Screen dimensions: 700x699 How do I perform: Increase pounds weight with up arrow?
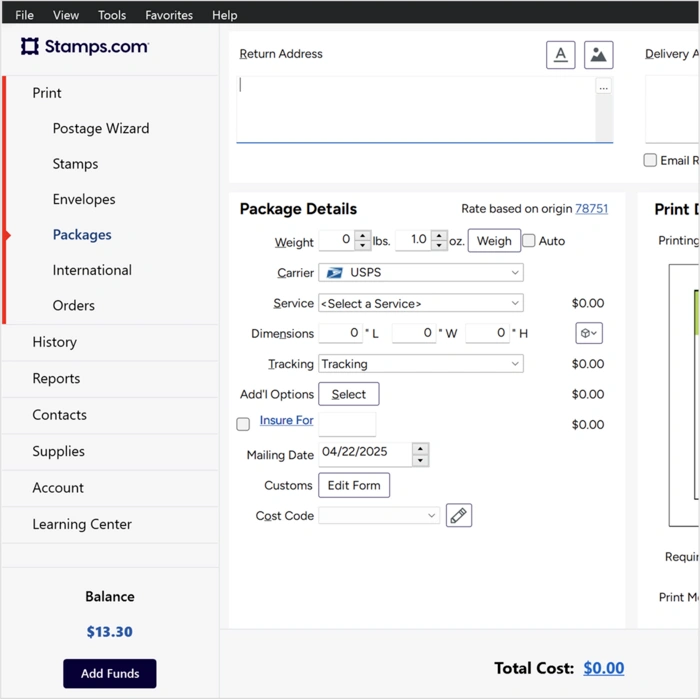363,236
